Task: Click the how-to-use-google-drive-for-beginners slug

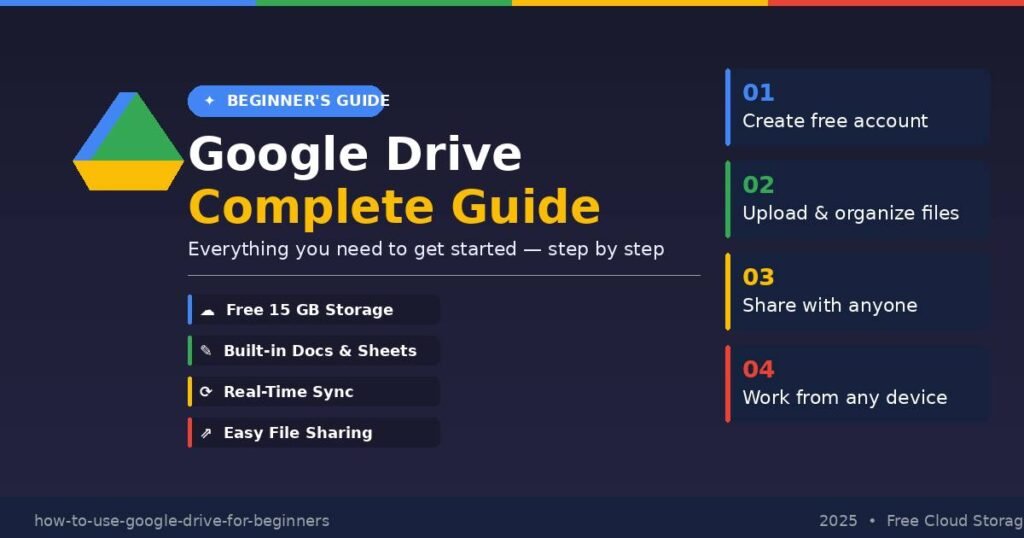Action: pos(182,521)
